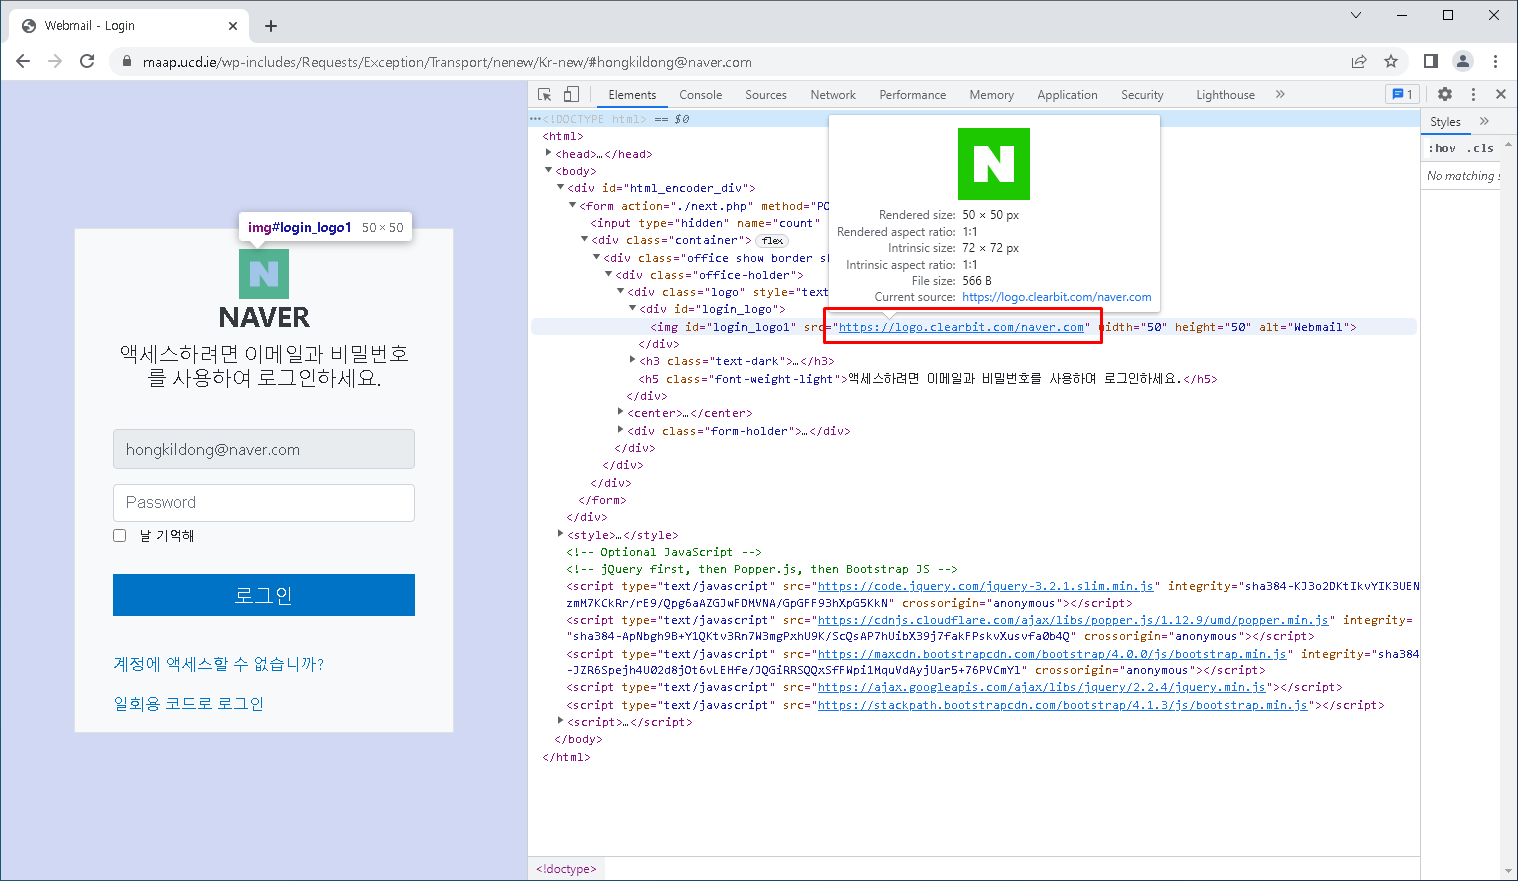Show more DevTools tabs chevron
Image resolution: width=1518 pixels, height=881 pixels.
1280,94
